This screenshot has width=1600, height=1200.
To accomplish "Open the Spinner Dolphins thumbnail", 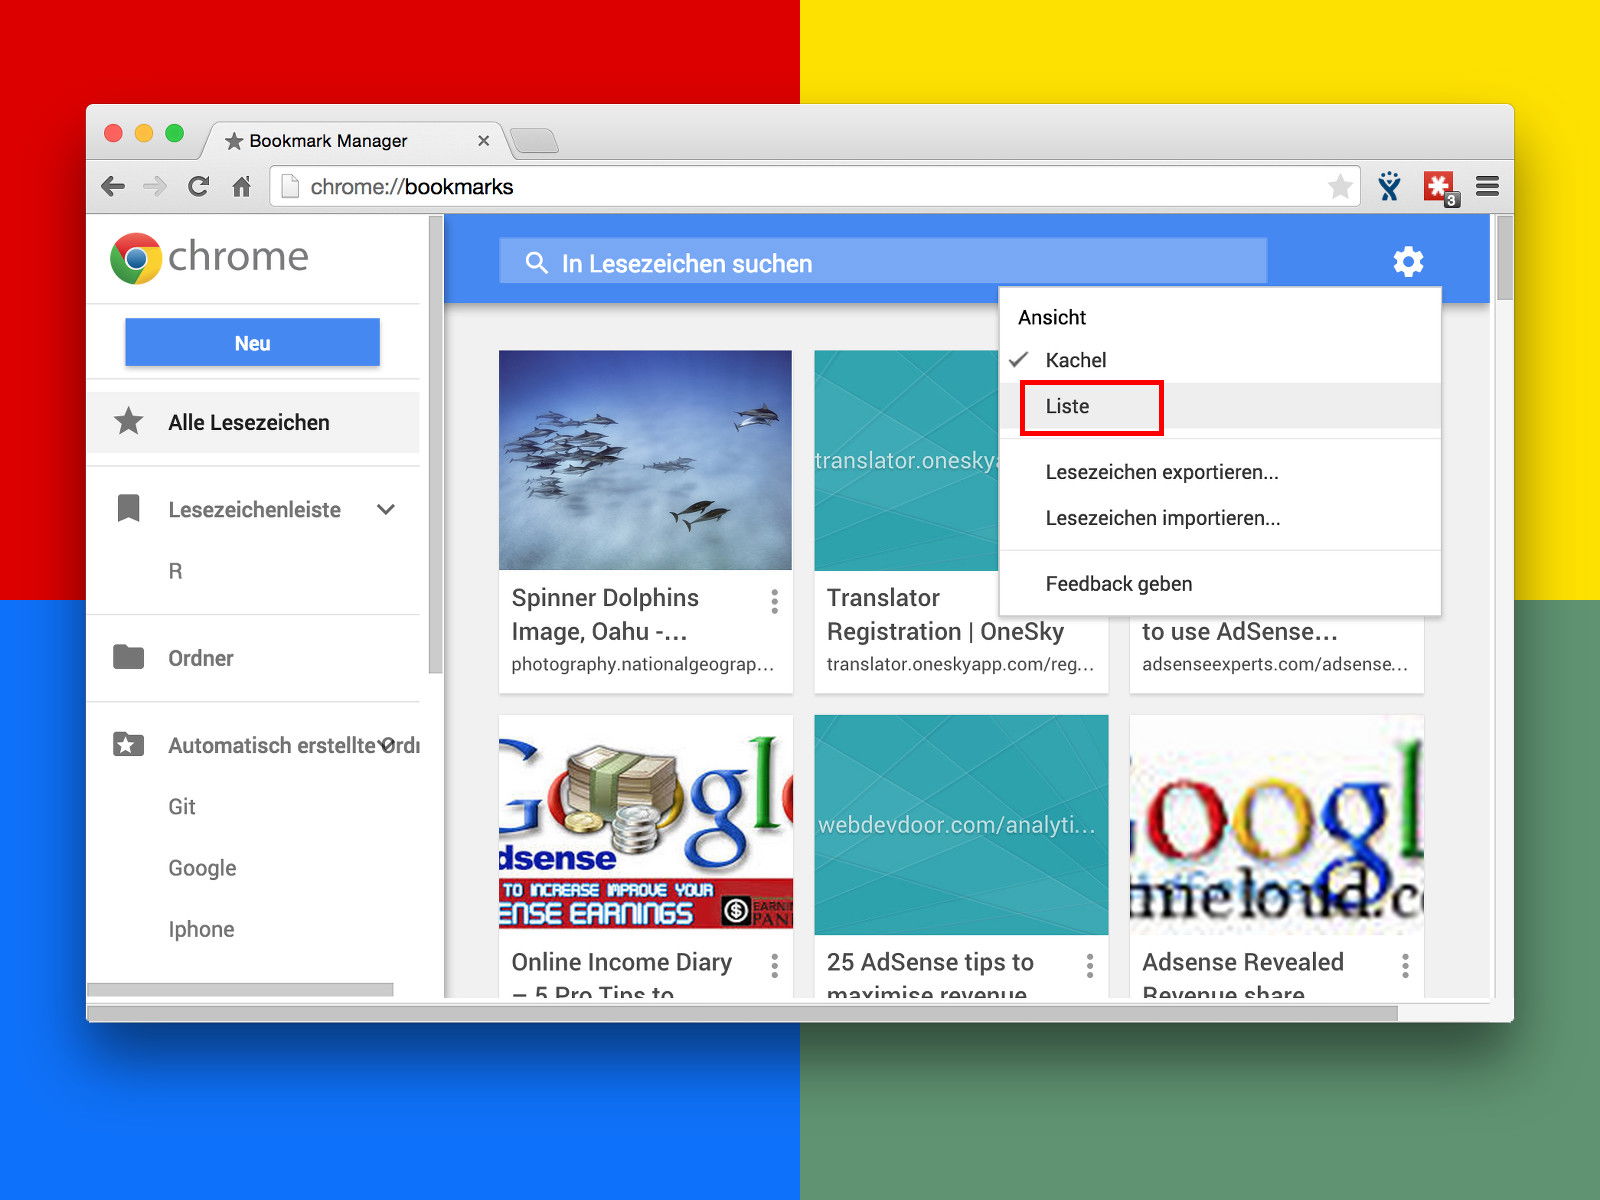I will tap(645, 460).
